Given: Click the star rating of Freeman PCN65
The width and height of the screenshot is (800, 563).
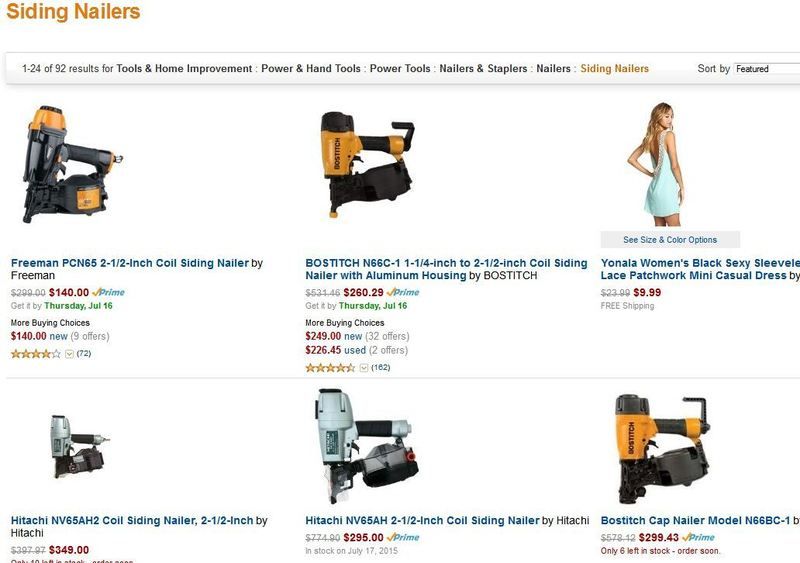Looking at the screenshot, I should click(x=36, y=354).
